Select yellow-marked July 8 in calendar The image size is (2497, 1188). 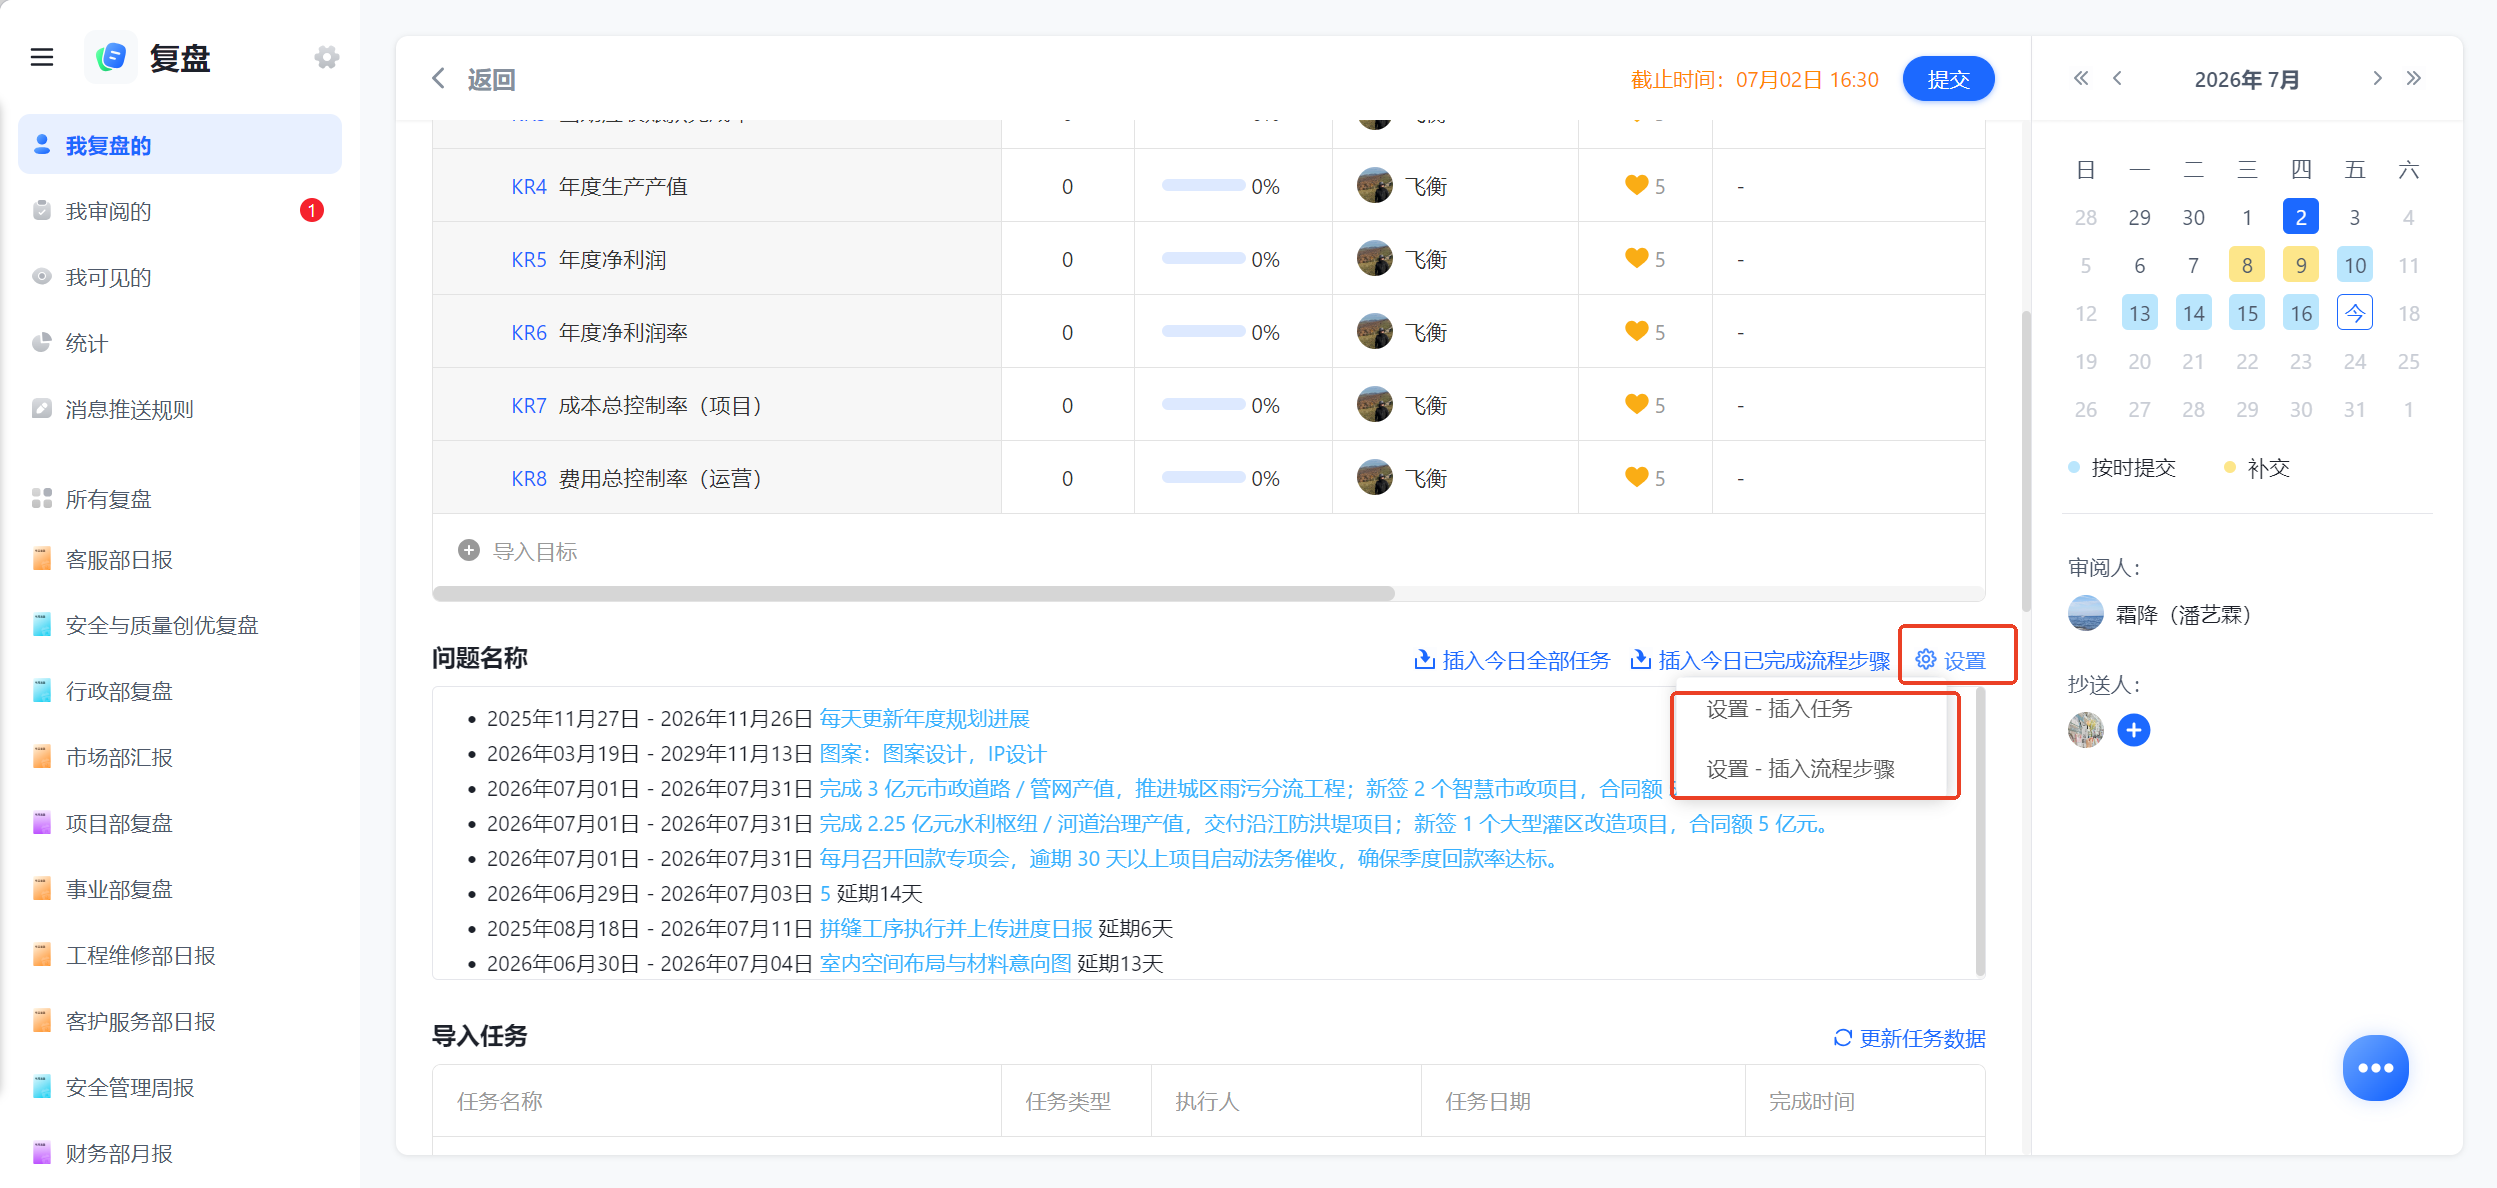pos(2247,265)
